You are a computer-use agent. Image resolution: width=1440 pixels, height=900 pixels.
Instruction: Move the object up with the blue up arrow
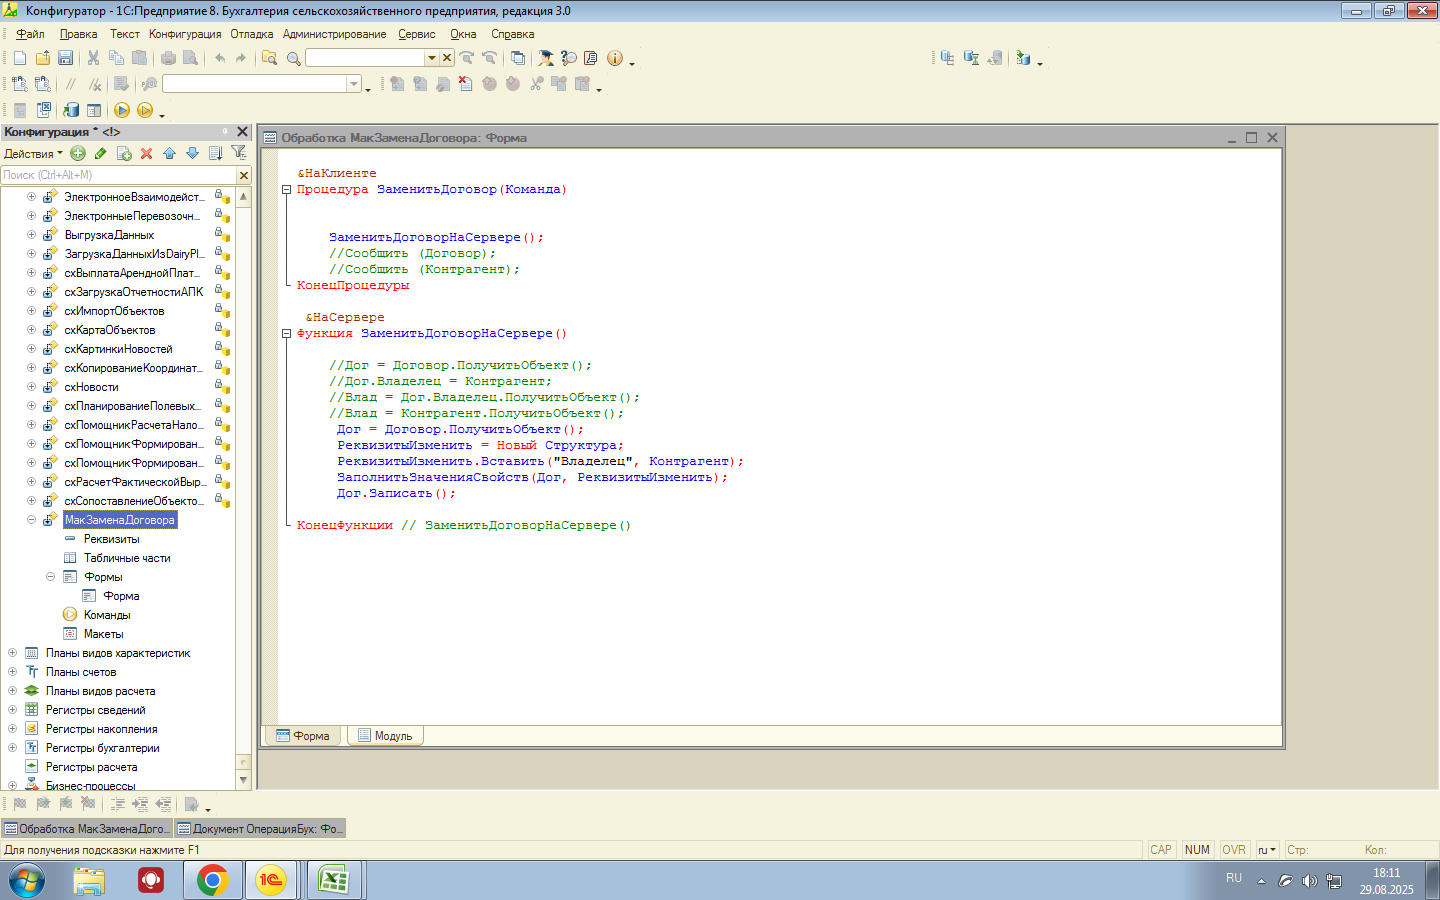click(x=169, y=153)
